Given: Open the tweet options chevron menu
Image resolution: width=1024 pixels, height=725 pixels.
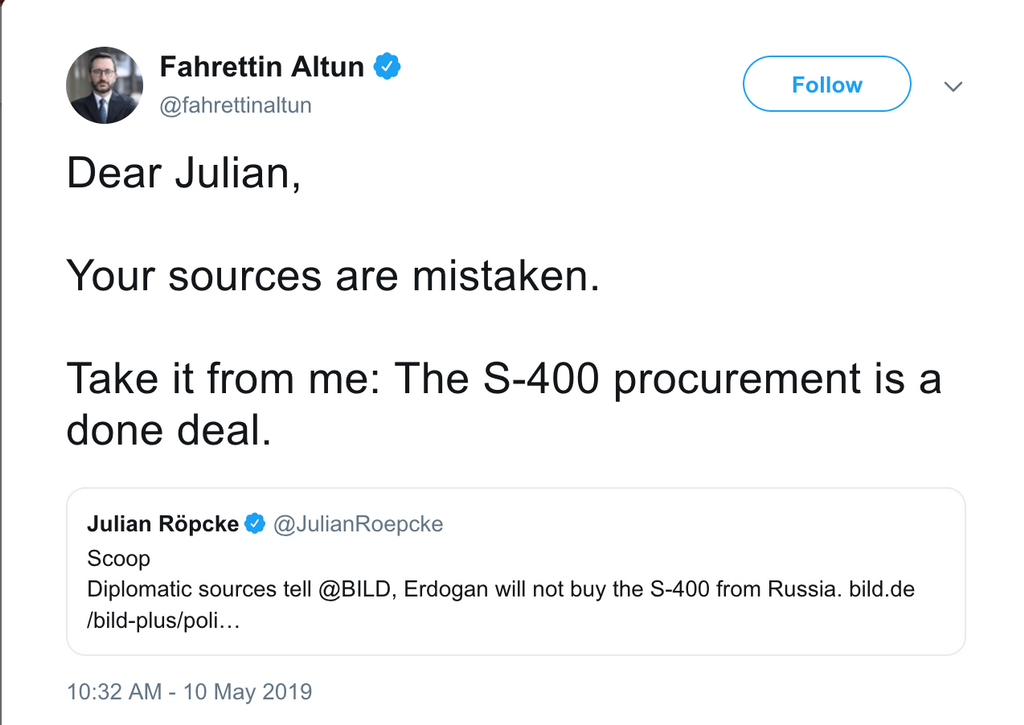Looking at the screenshot, I should tap(953, 87).
